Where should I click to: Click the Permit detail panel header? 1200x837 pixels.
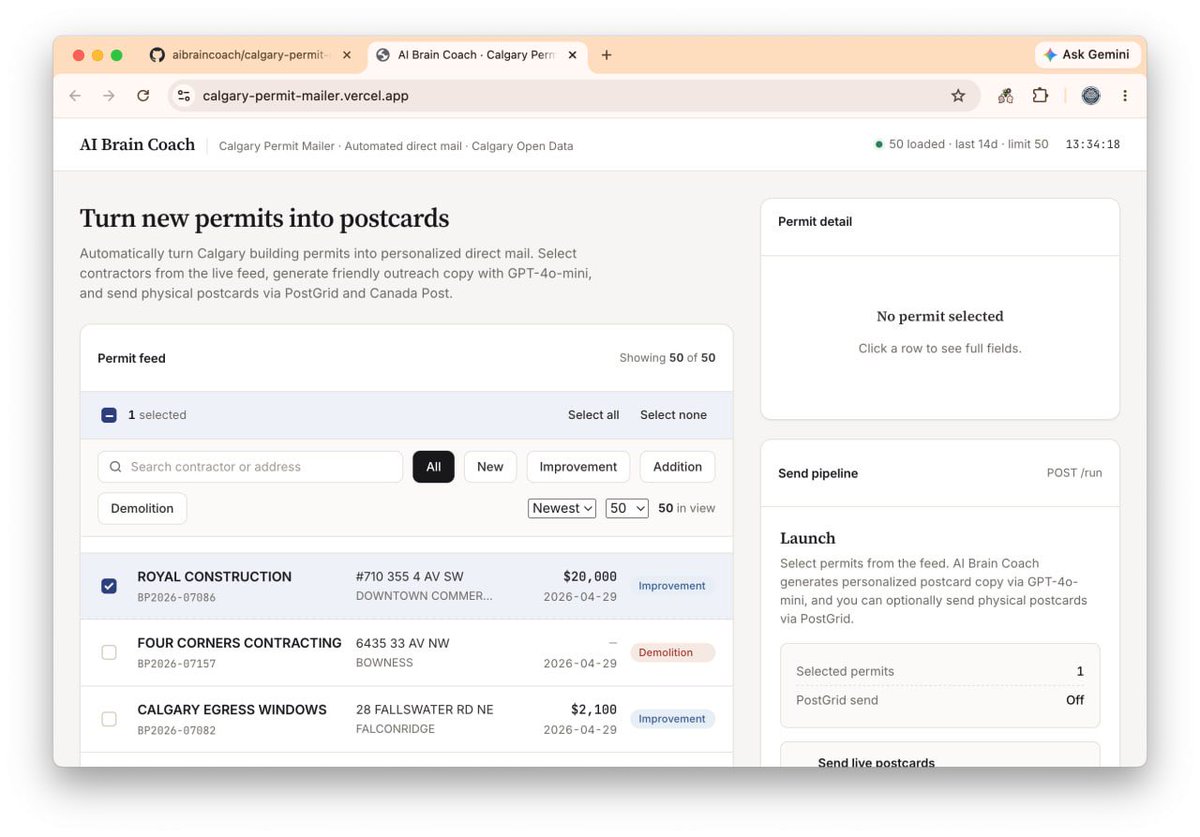[x=940, y=227]
